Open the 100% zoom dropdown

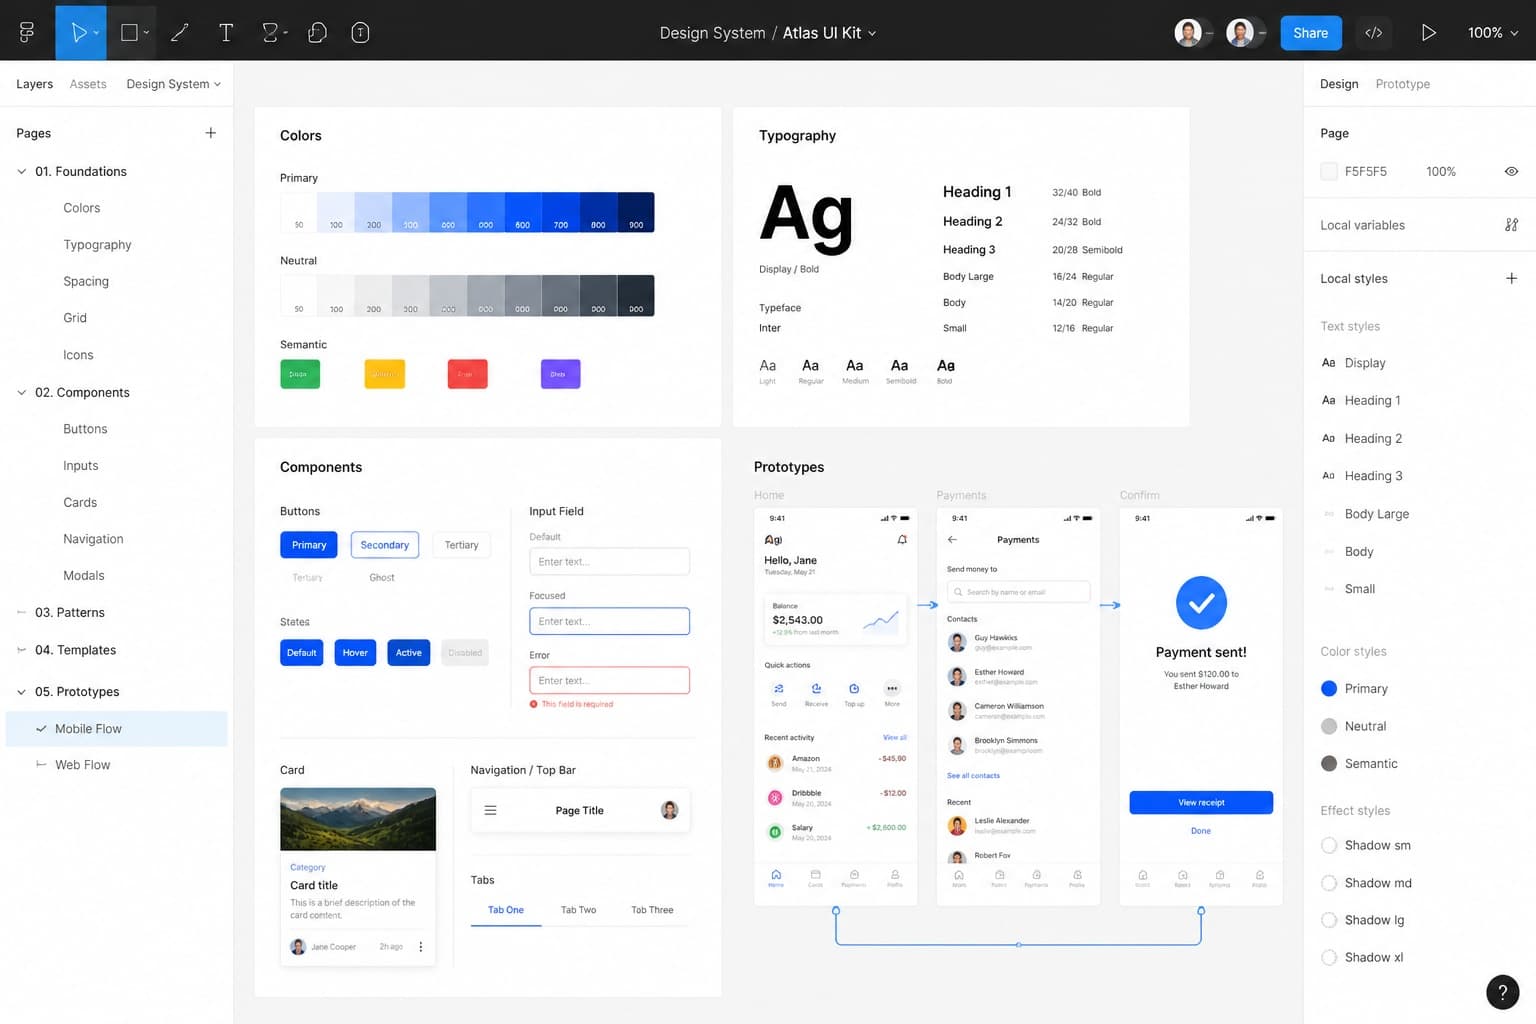click(1493, 33)
